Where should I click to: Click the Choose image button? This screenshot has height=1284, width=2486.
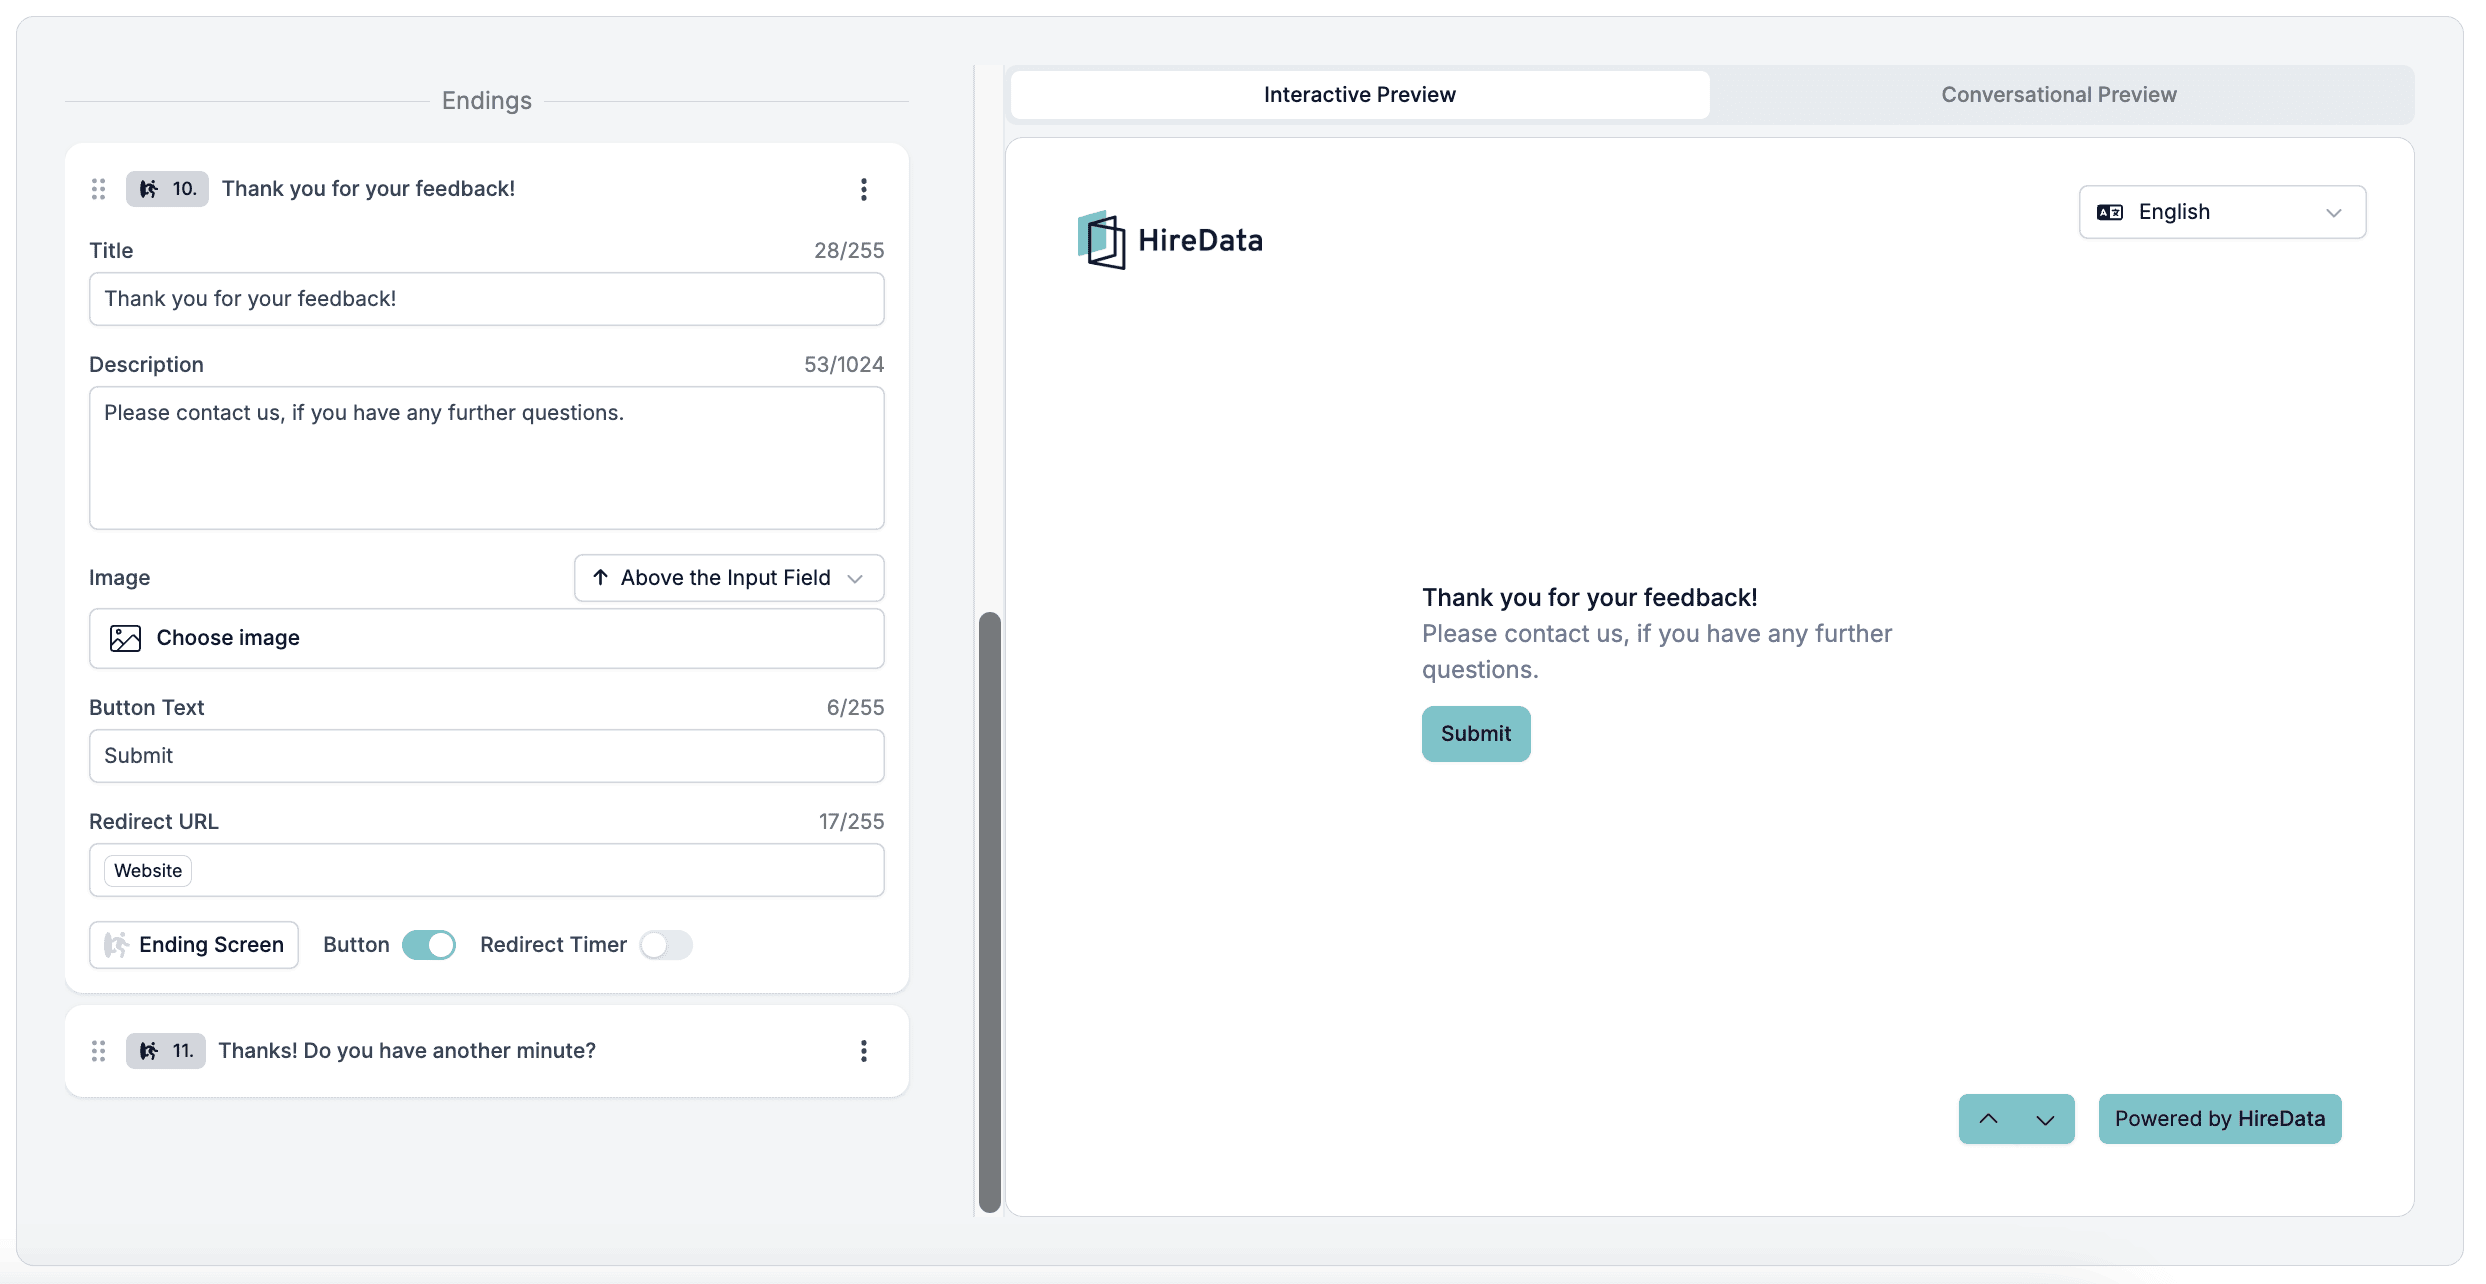click(487, 638)
